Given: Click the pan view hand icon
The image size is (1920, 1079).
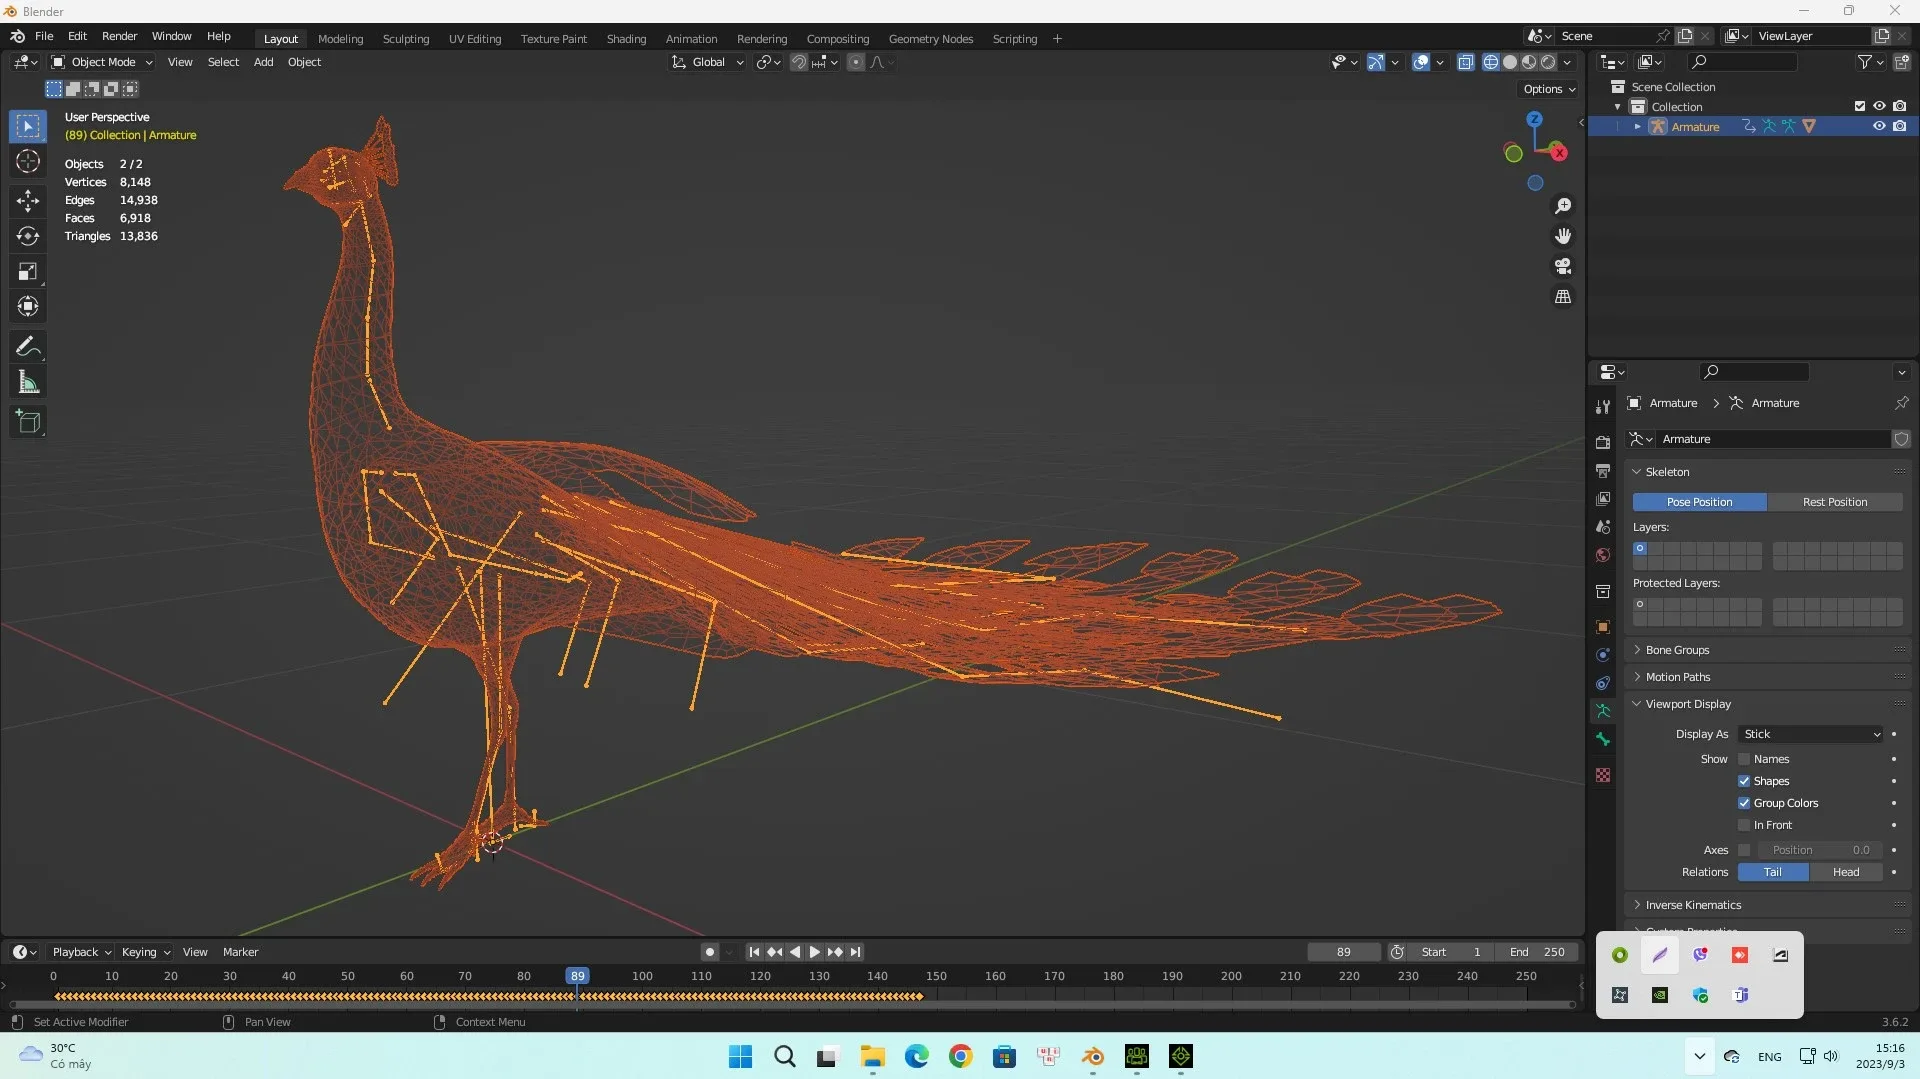Looking at the screenshot, I should tap(1563, 236).
